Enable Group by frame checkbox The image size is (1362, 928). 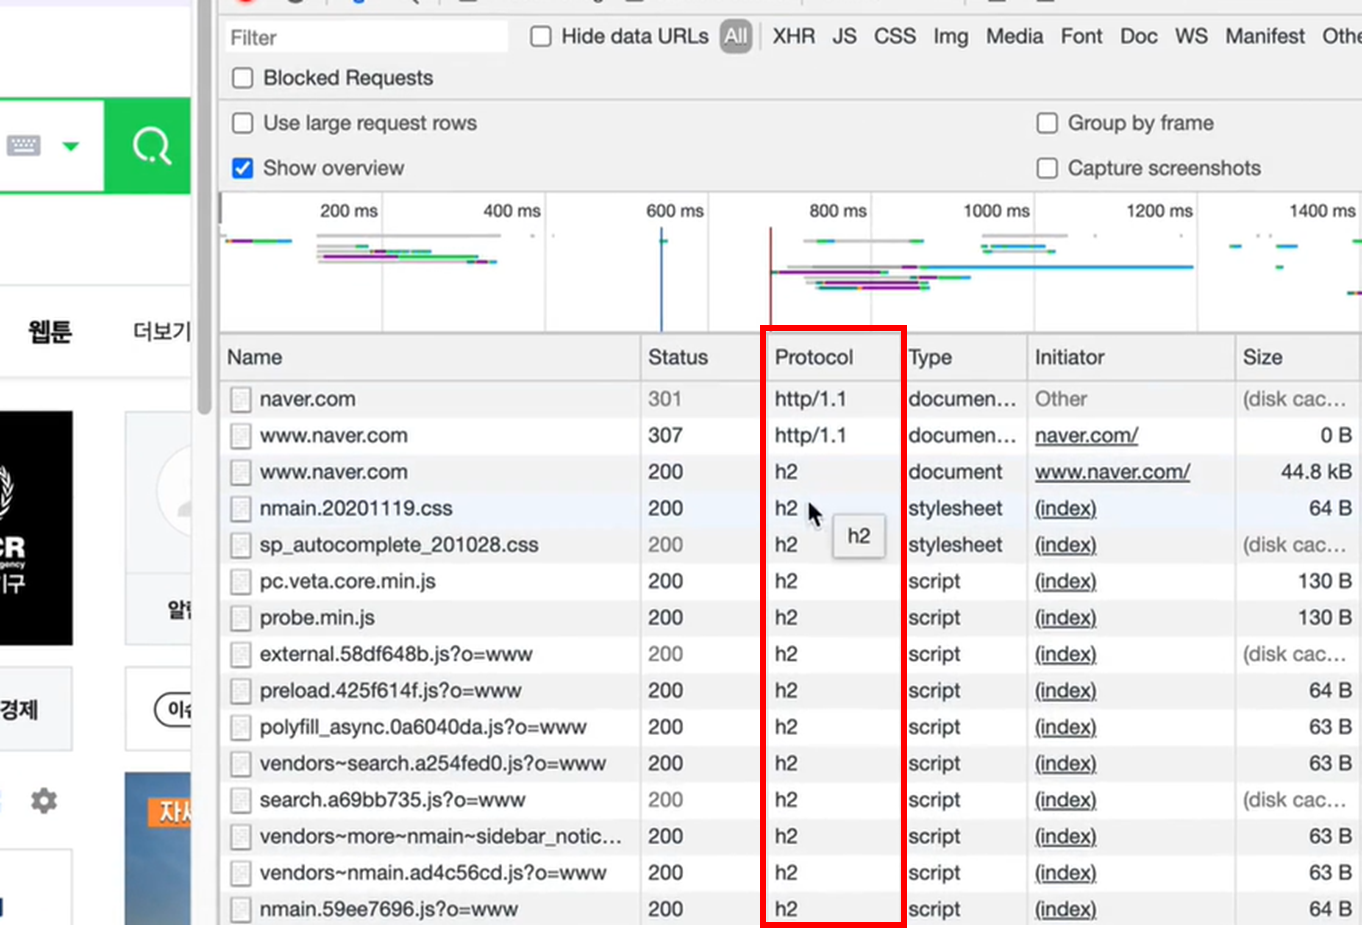coord(1047,123)
